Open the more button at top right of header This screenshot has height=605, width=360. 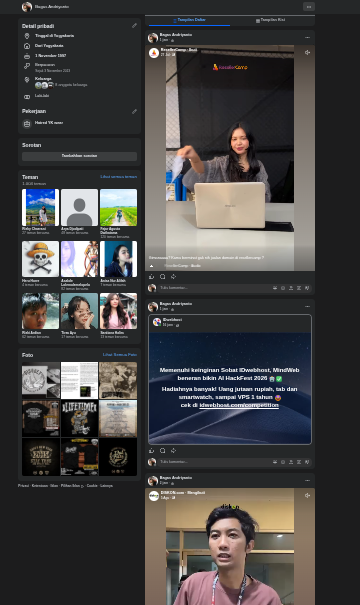[309, 7]
